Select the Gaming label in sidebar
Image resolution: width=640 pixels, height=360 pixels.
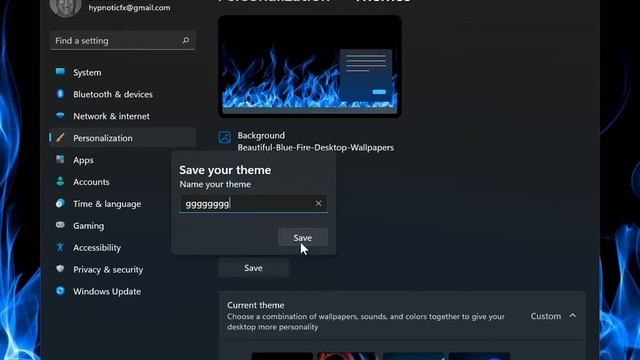coord(89,226)
